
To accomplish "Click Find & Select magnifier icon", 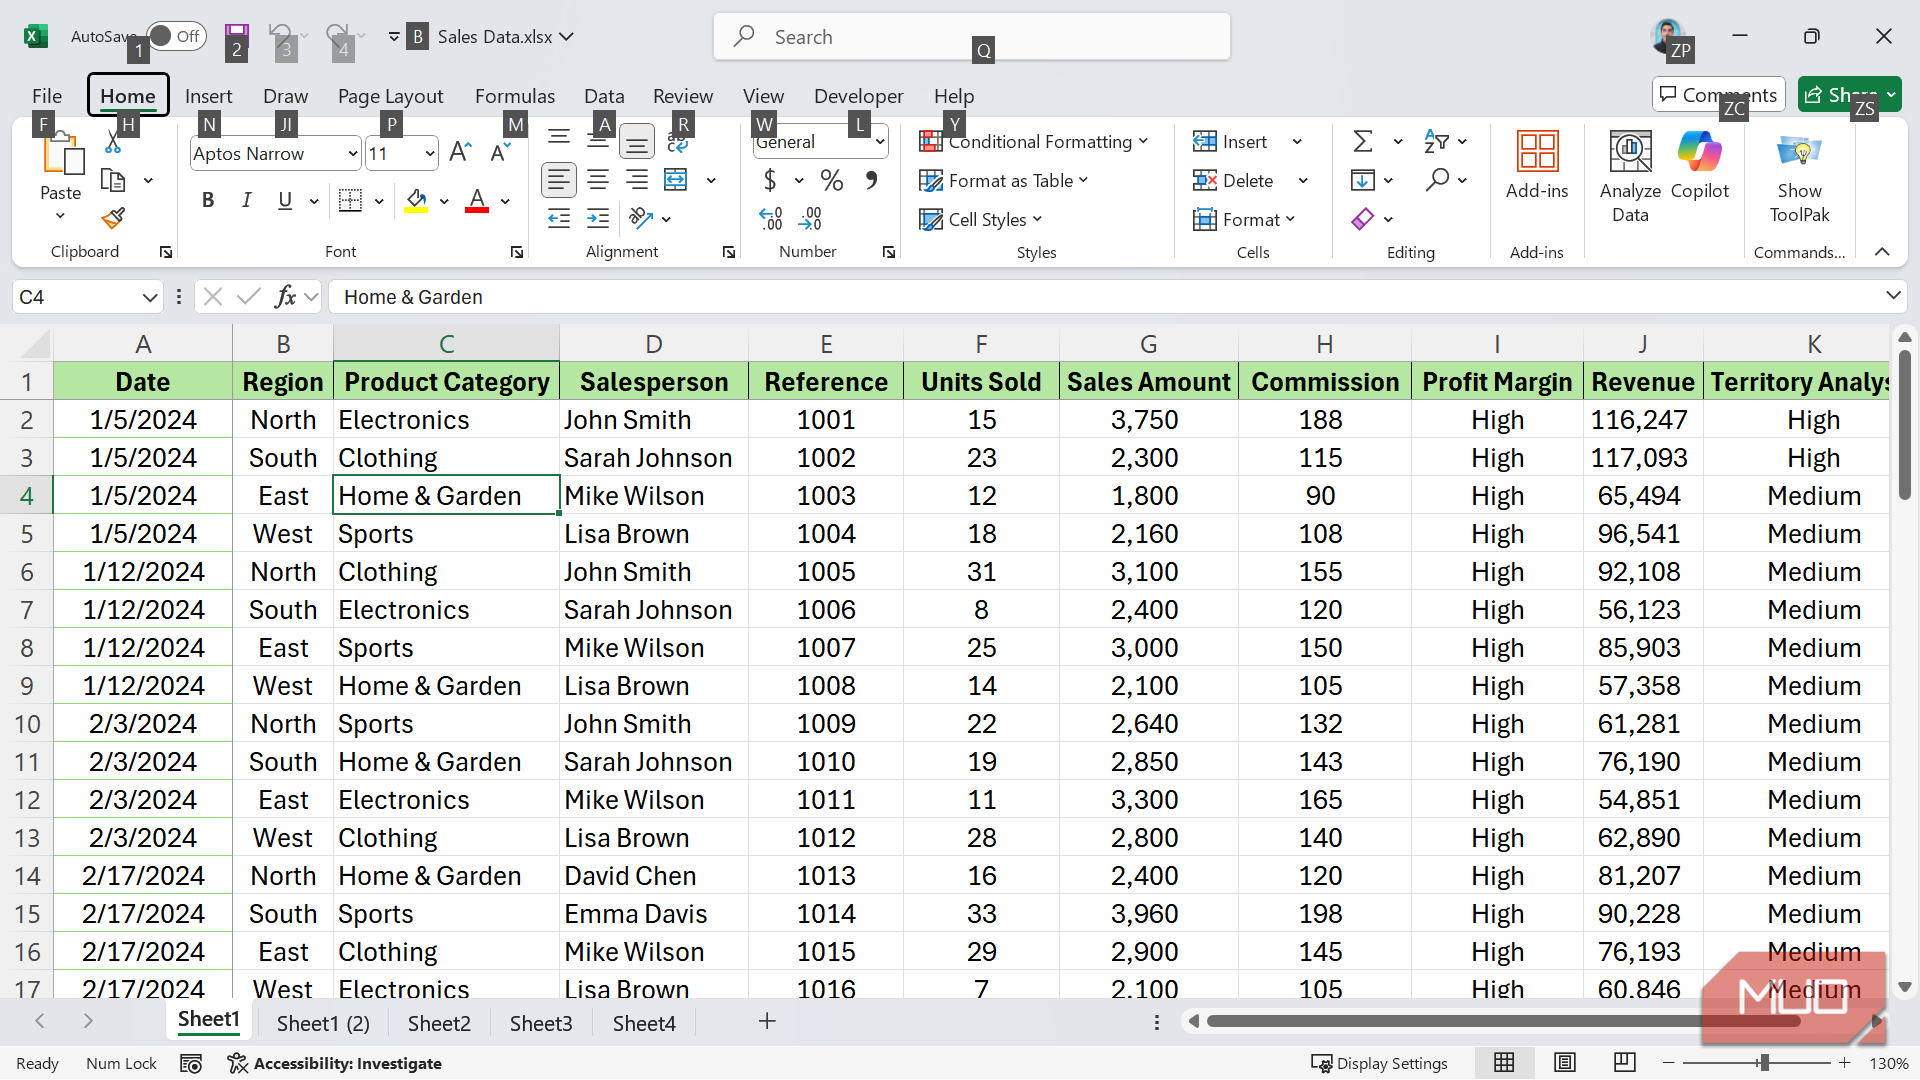I will (1437, 180).
